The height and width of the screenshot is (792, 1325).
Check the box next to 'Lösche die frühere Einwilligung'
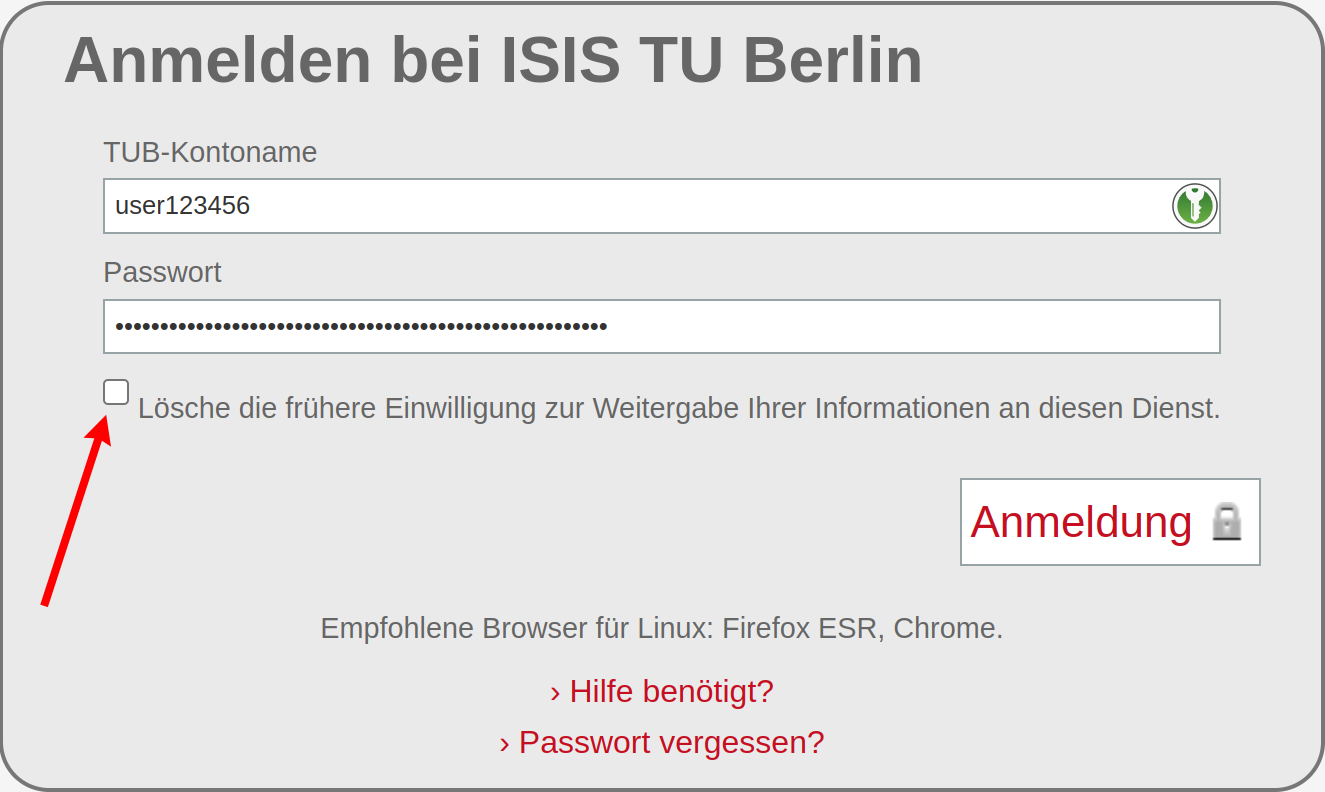[x=116, y=392]
